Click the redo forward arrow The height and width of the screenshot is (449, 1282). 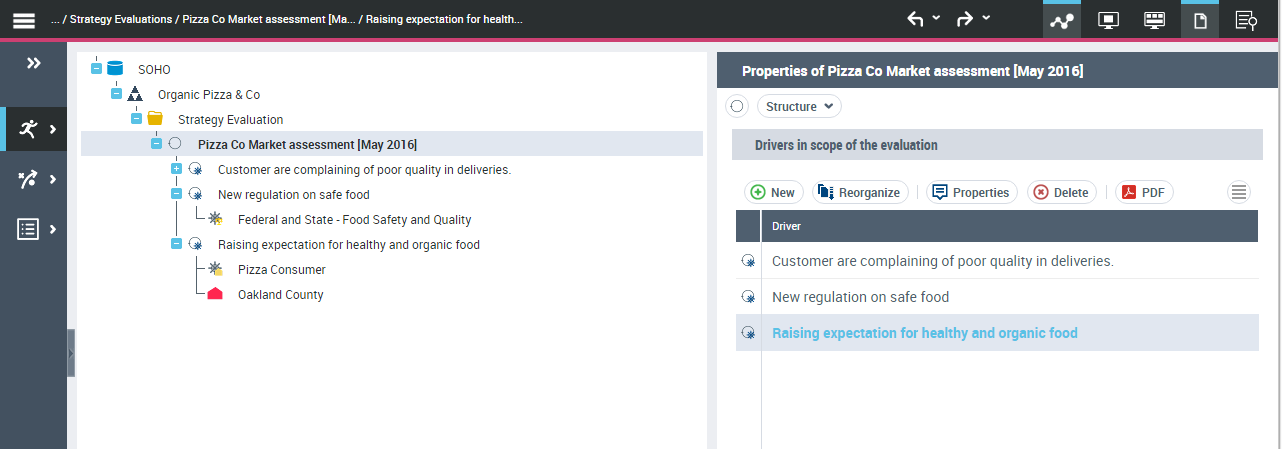pos(965,19)
